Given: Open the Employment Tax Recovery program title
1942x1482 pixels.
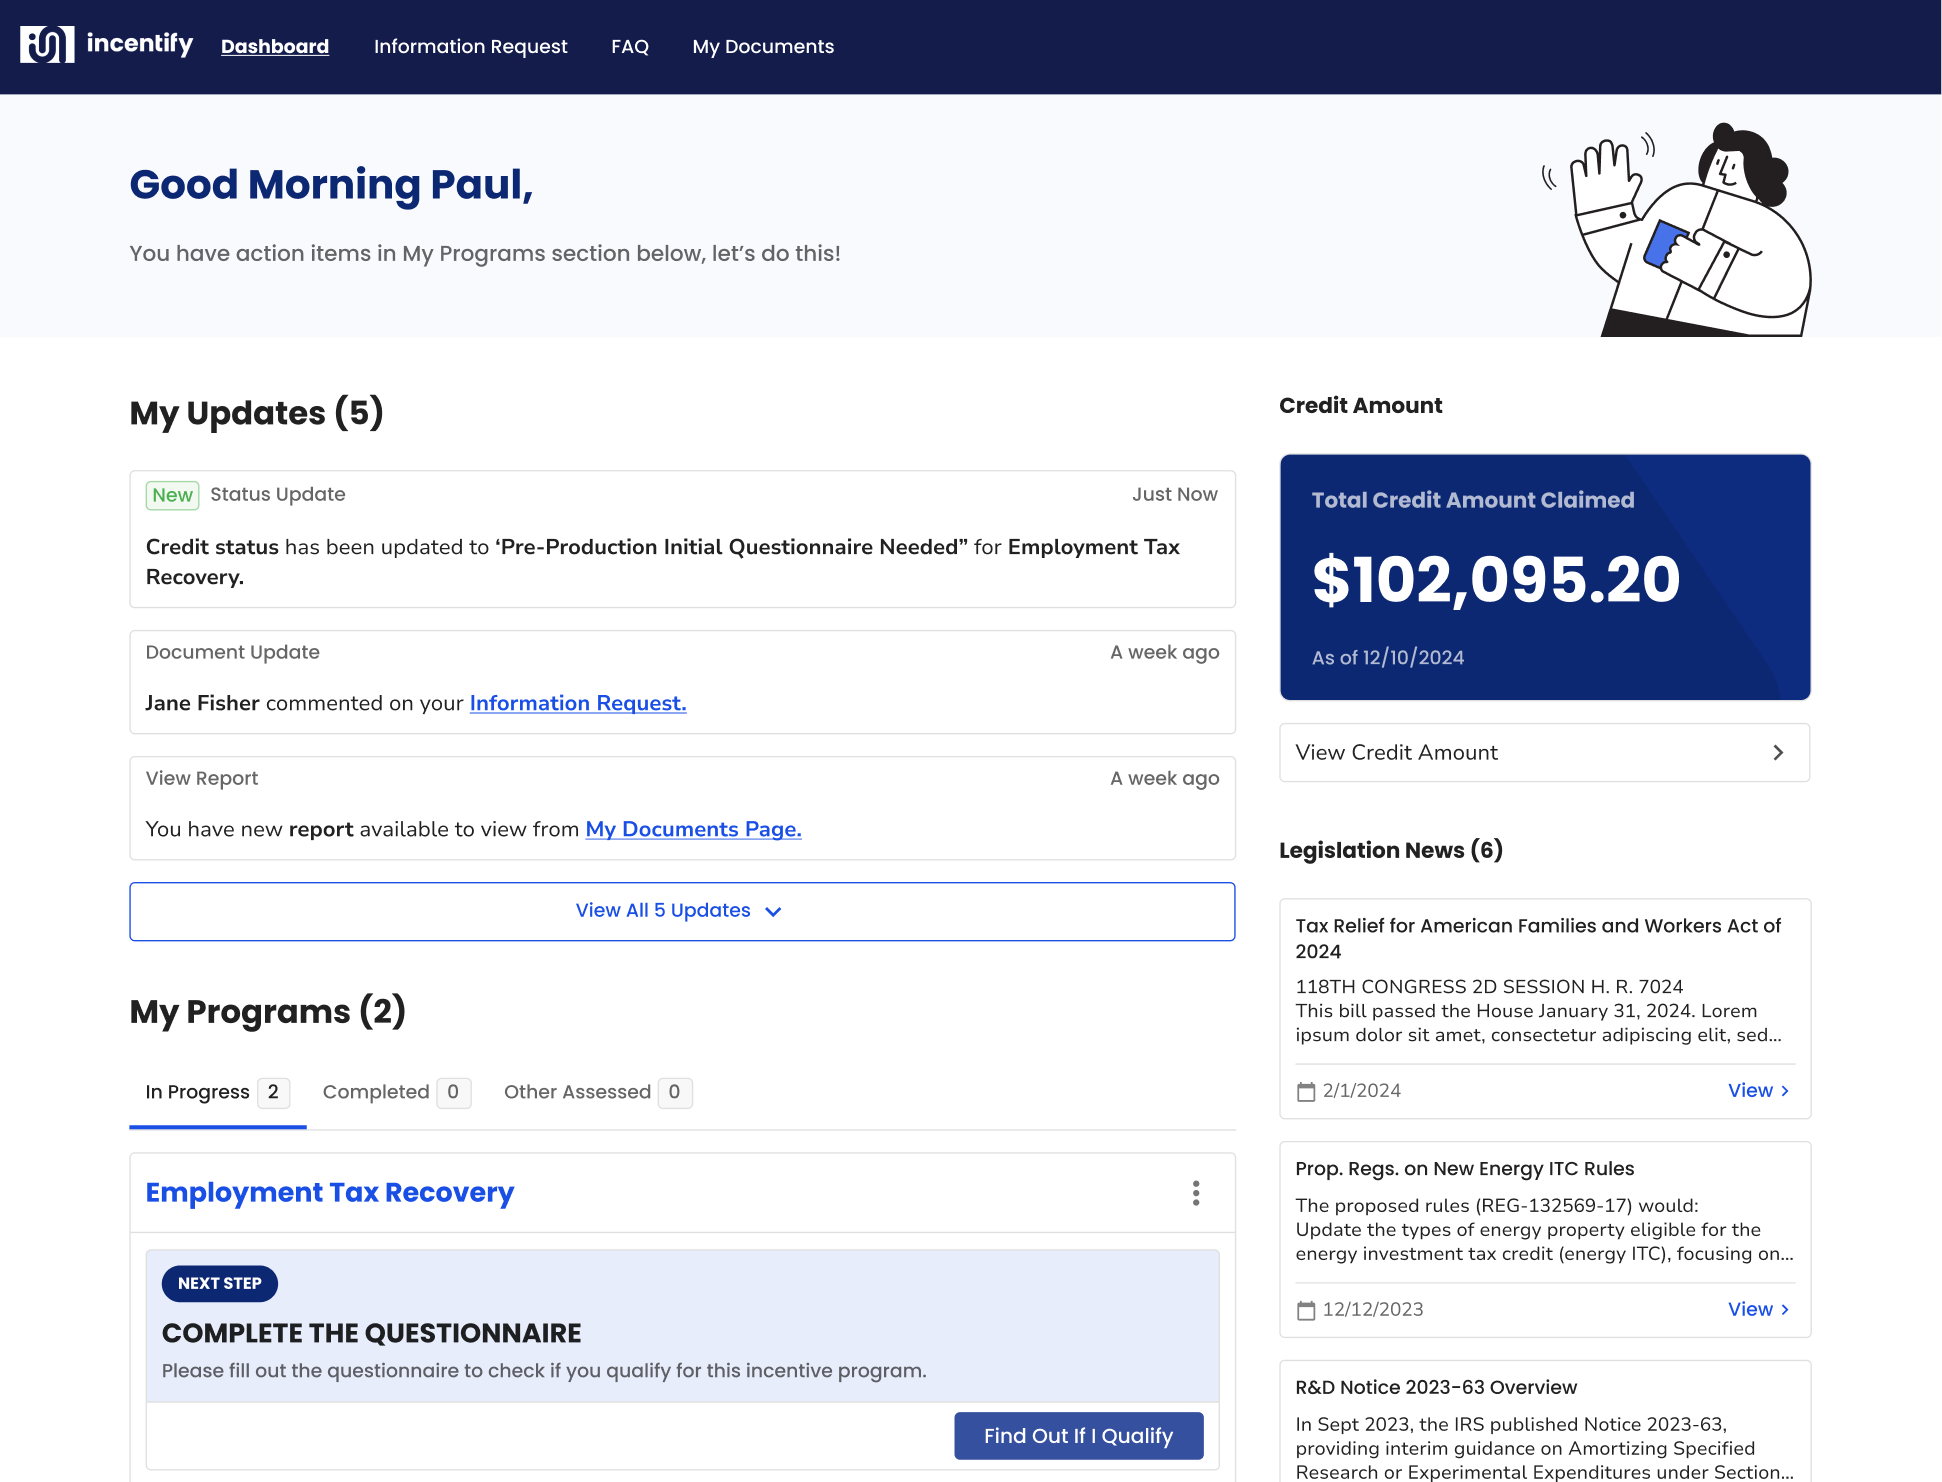Looking at the screenshot, I should (x=329, y=1193).
